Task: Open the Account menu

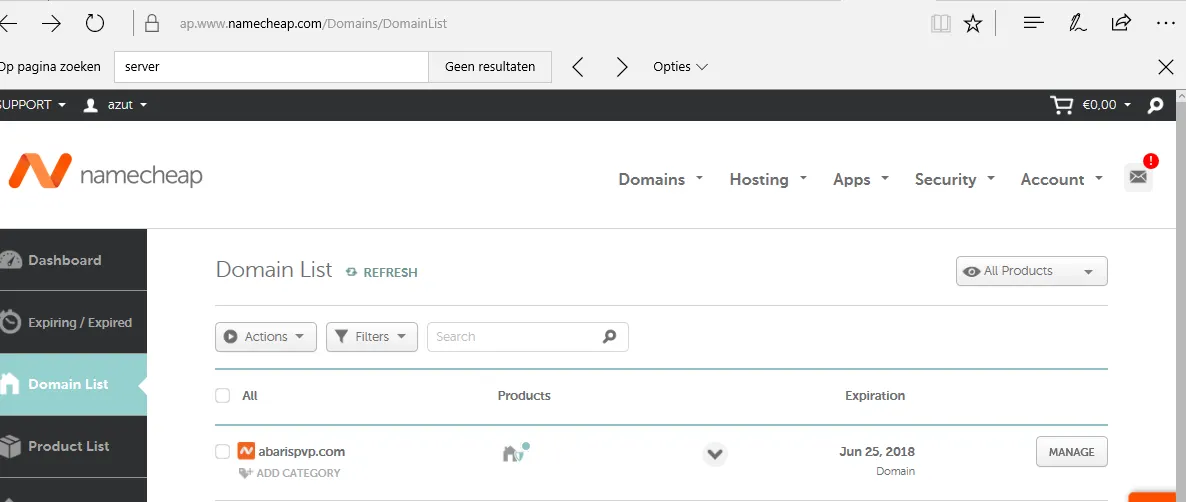Action: click(x=1063, y=179)
